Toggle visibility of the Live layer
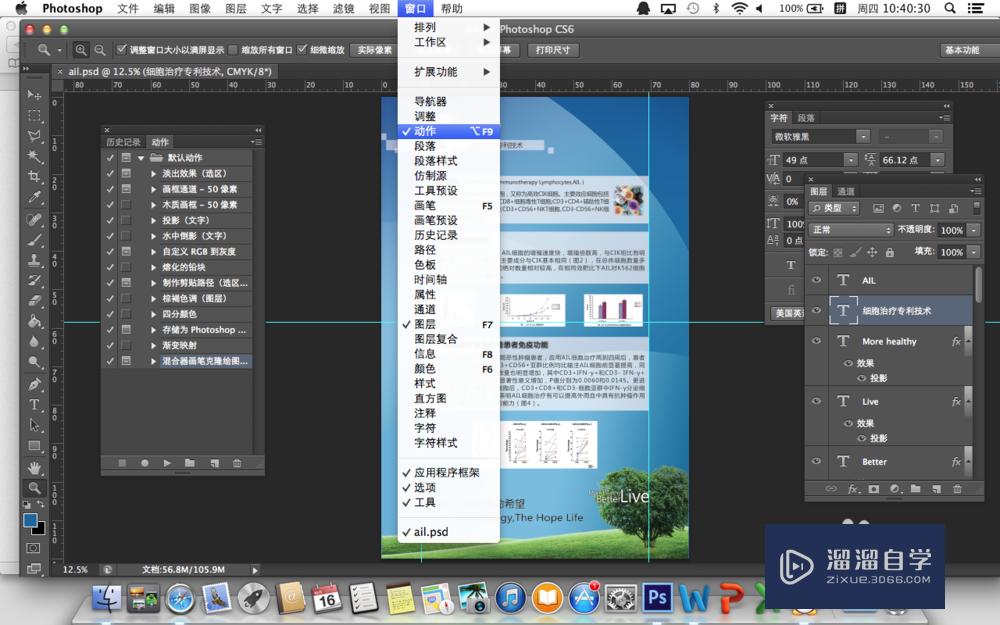This screenshot has width=1000, height=625. 817,402
